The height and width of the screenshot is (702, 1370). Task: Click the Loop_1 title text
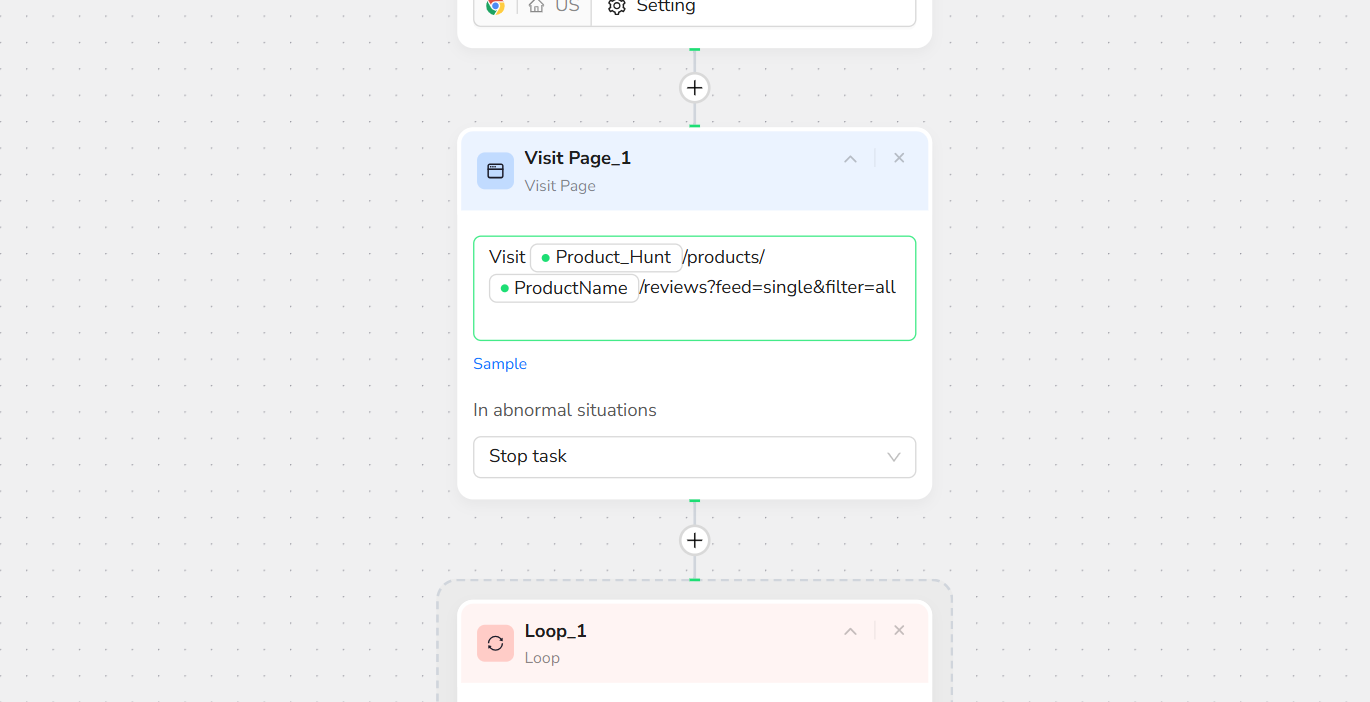pos(555,631)
